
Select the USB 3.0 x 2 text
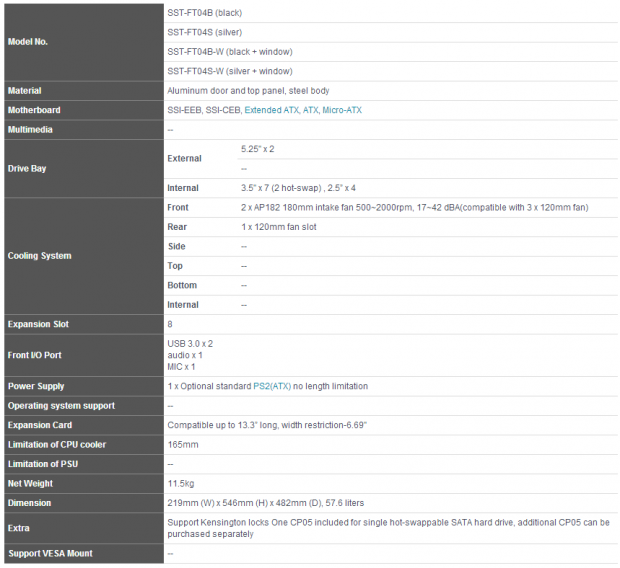(x=190, y=344)
